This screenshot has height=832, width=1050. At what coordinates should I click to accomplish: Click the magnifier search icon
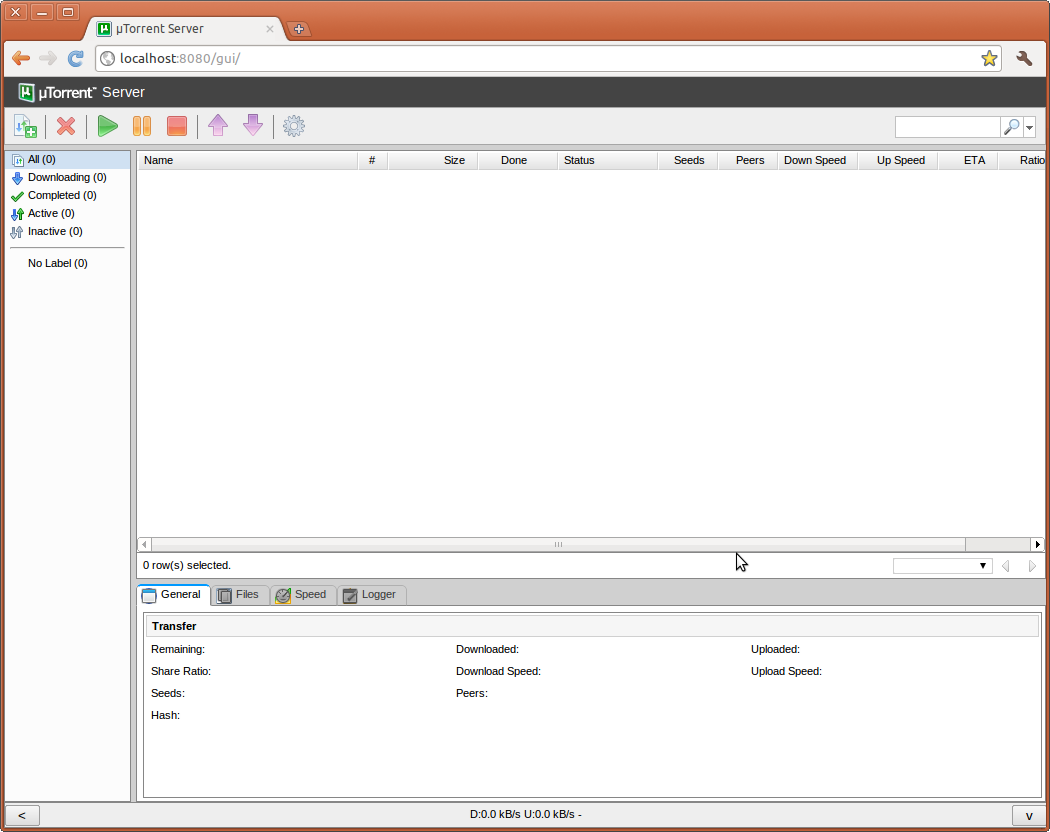coord(1011,127)
